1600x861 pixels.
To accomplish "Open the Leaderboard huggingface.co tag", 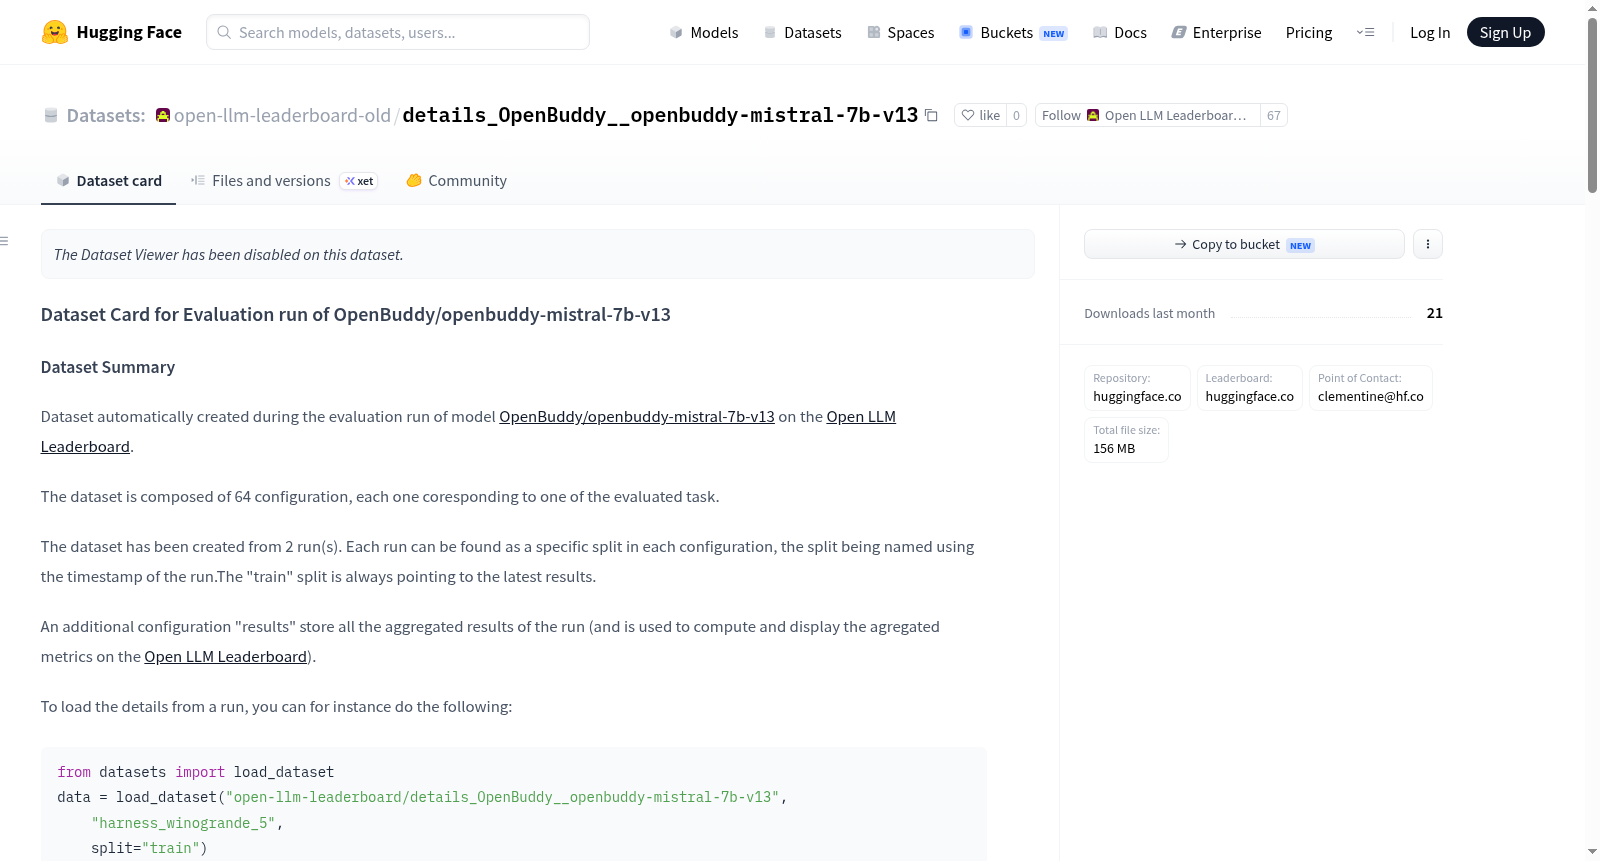I will click(1249, 388).
